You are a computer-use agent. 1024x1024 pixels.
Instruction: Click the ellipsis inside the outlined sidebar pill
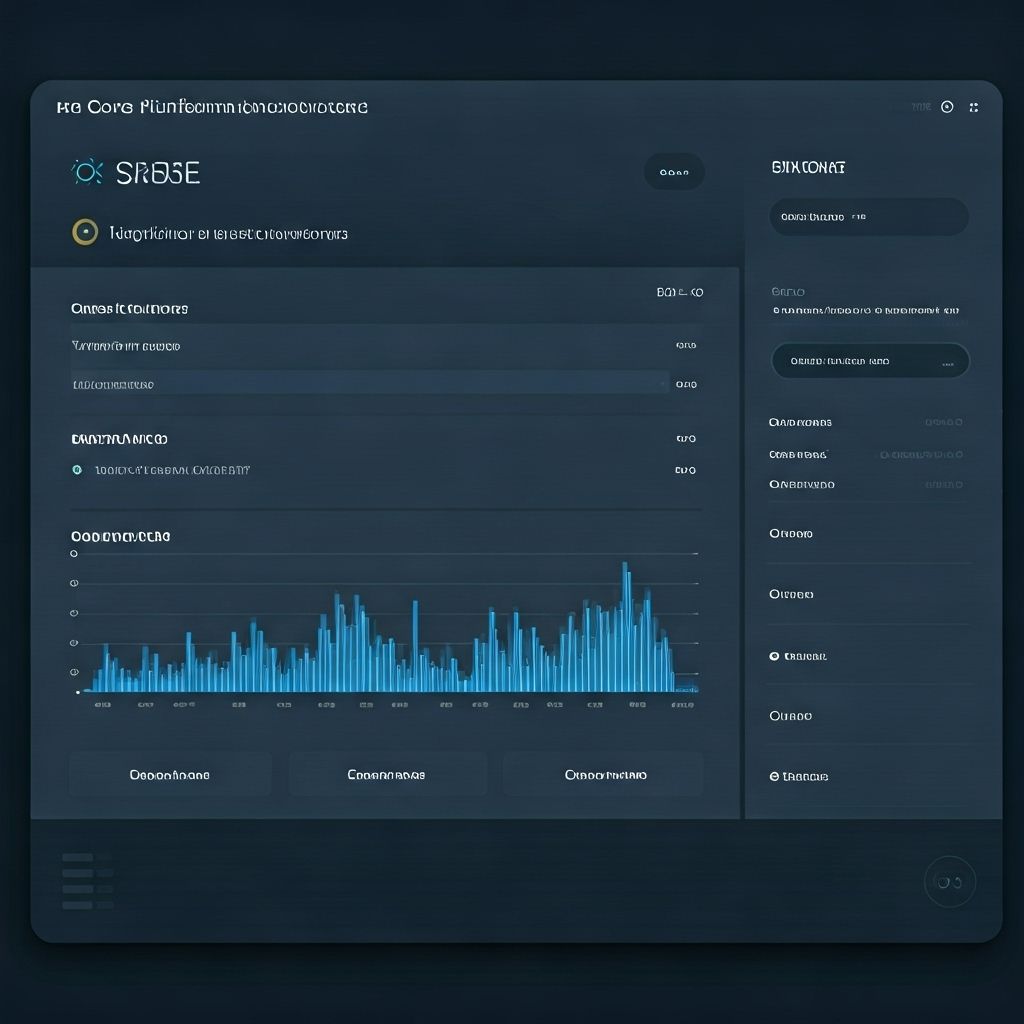[947, 362]
